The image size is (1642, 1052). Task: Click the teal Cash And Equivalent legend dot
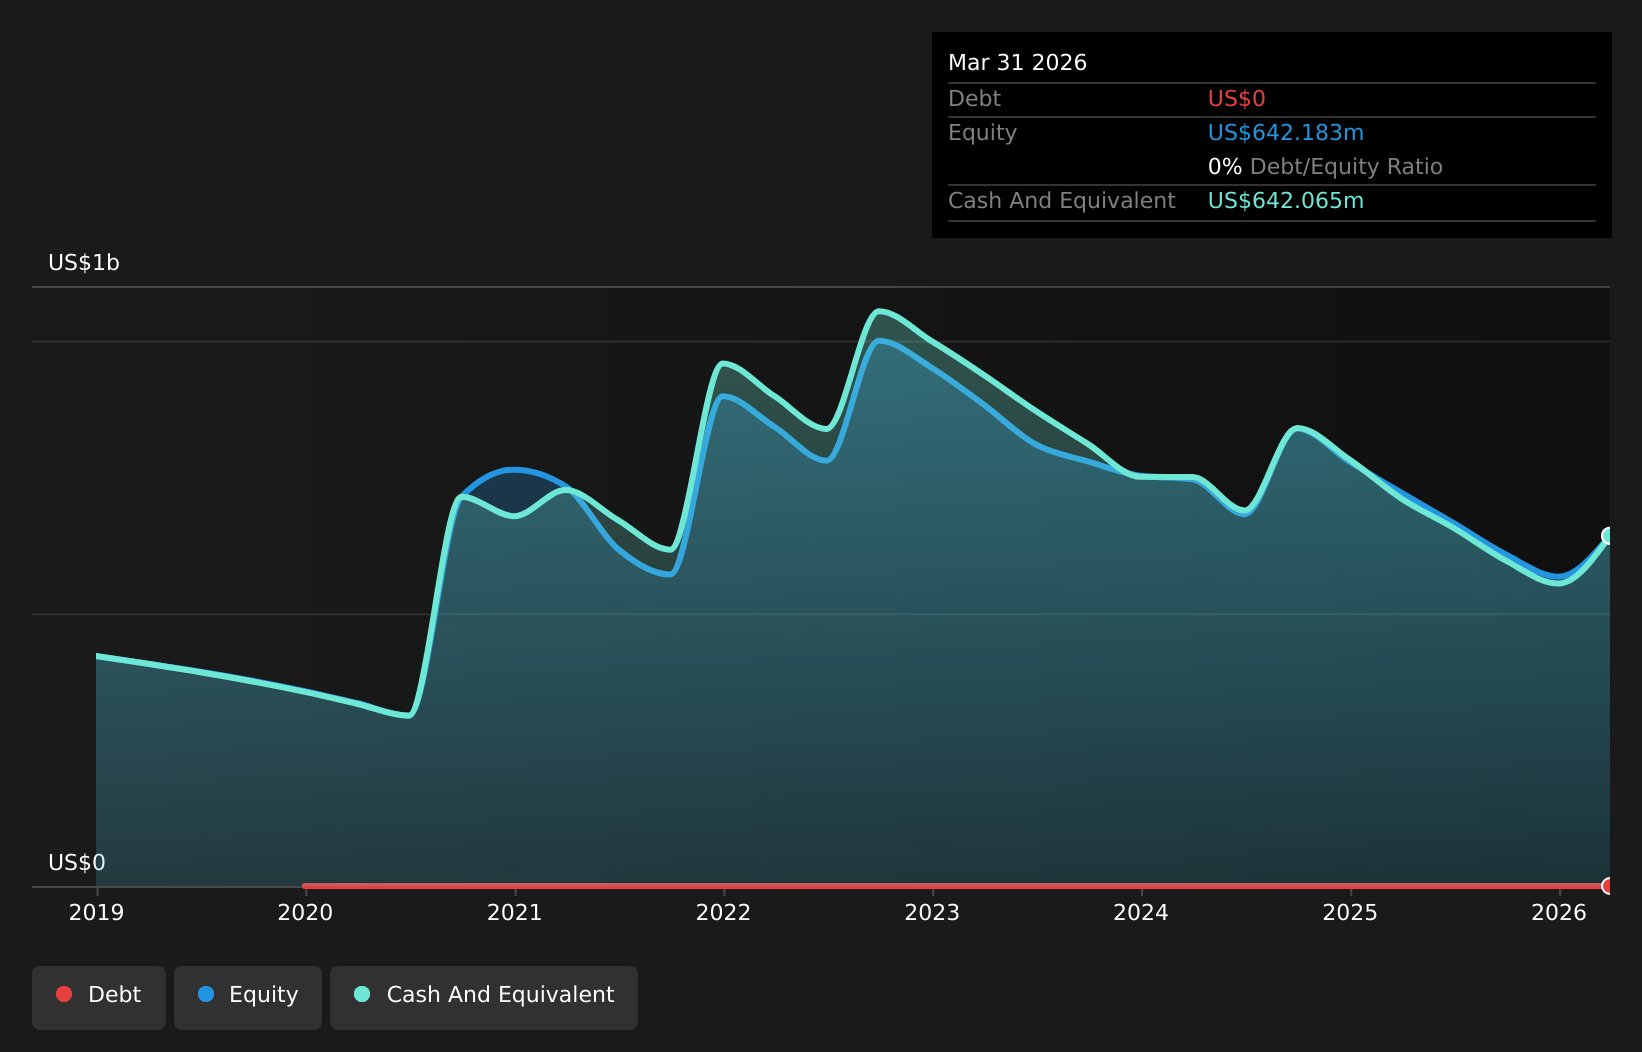coord(362,994)
